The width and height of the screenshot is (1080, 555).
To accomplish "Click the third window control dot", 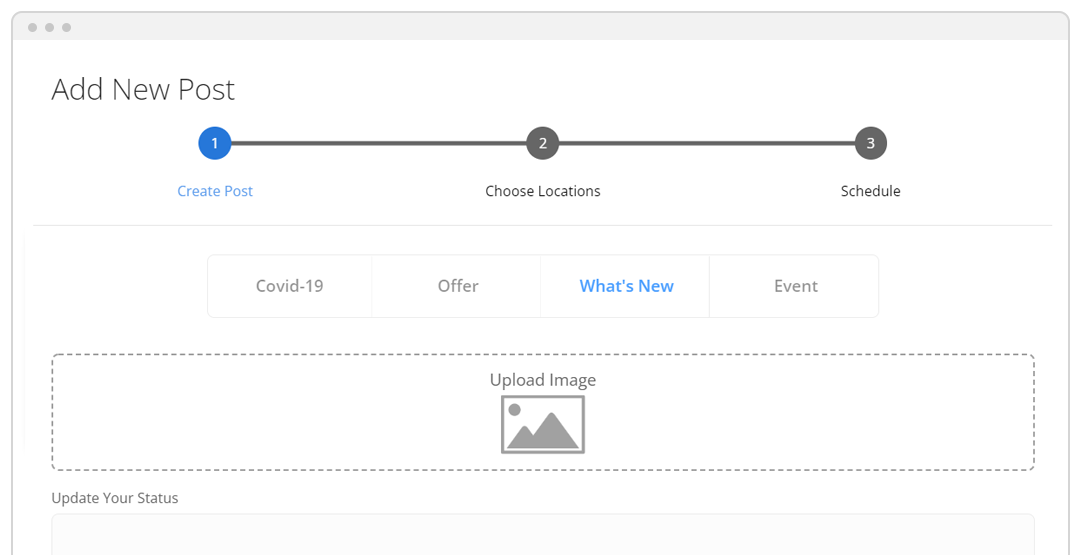I will point(66,27).
